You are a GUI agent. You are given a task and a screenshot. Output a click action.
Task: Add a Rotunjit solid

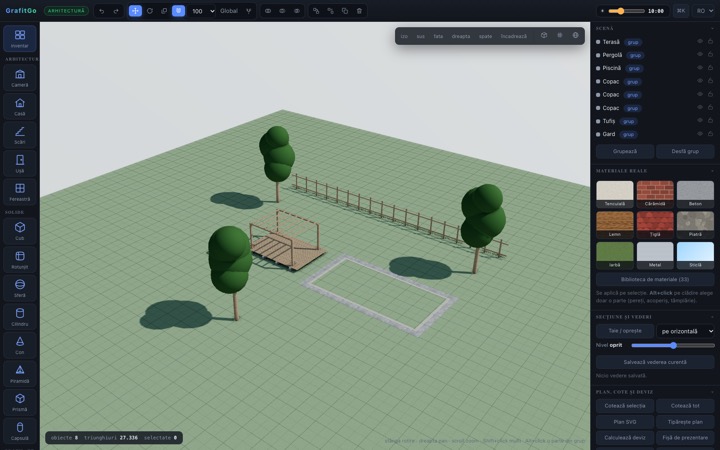(x=20, y=259)
